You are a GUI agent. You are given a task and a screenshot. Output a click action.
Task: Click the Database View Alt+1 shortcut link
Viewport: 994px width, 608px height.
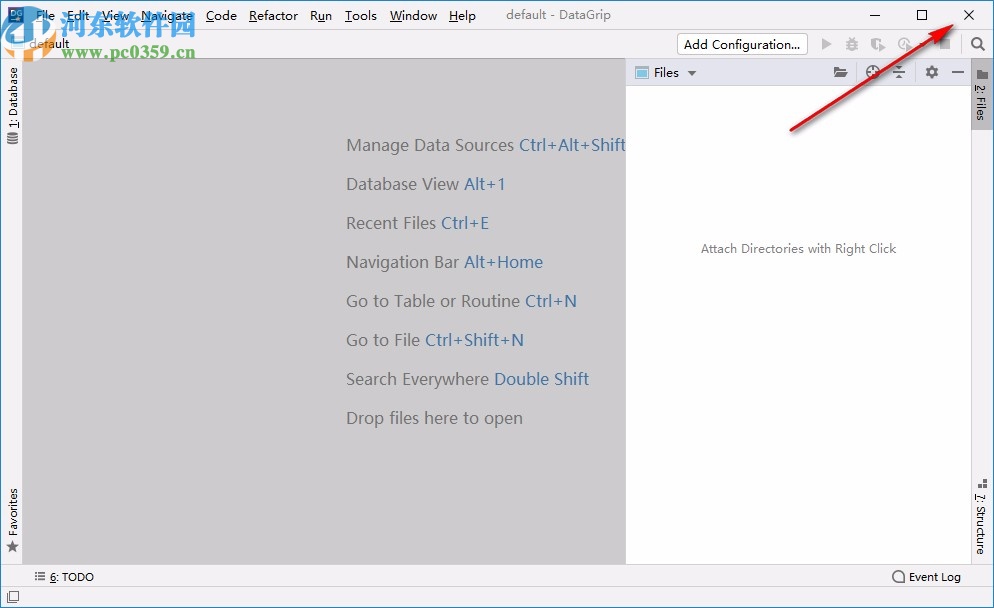(485, 184)
